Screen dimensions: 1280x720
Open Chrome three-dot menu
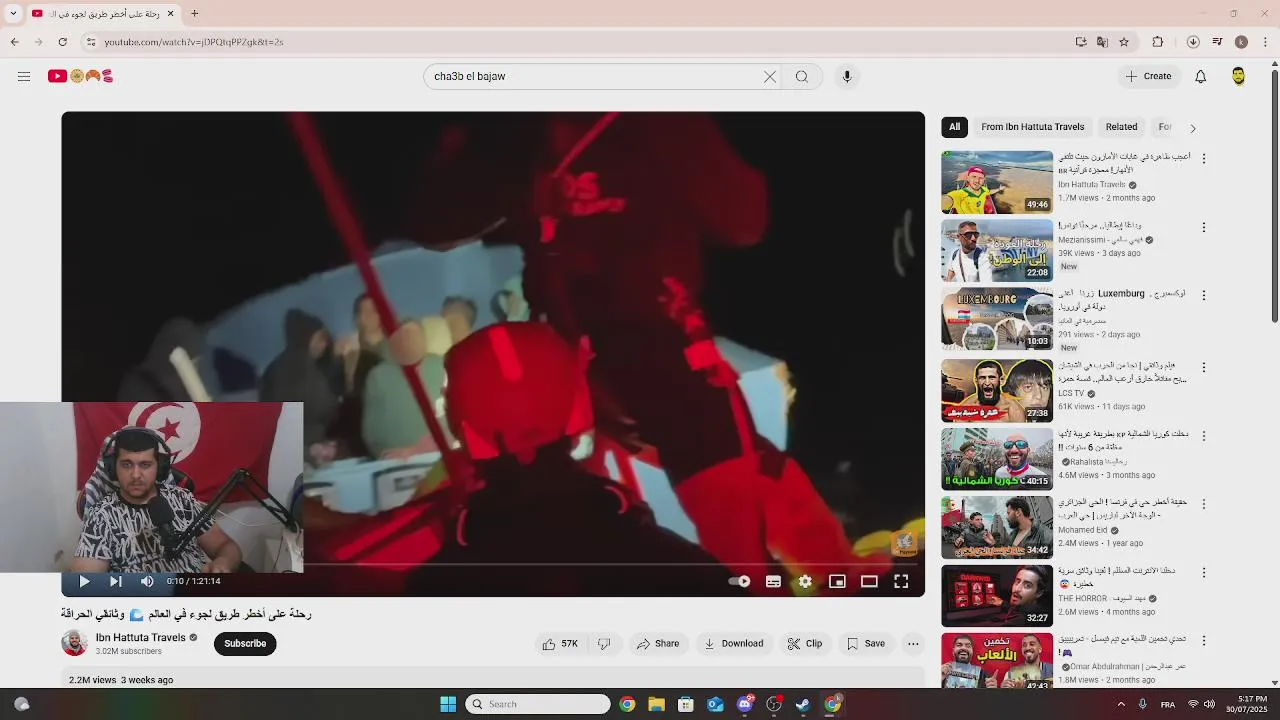1266,42
